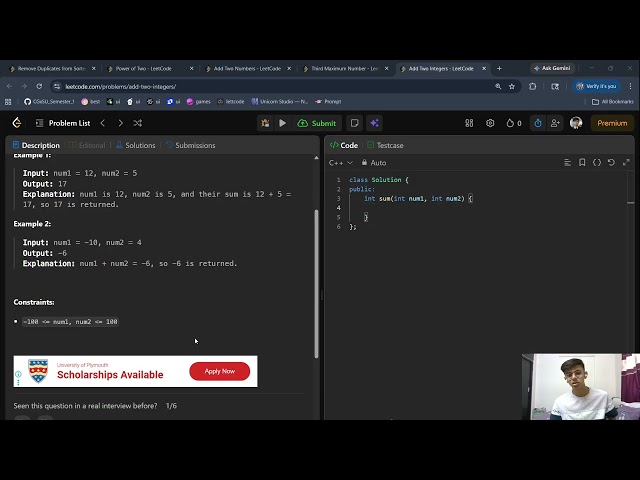640x480 pixels.
Task: Switch to Add Two Numbers browser tab
Action: coord(247,69)
